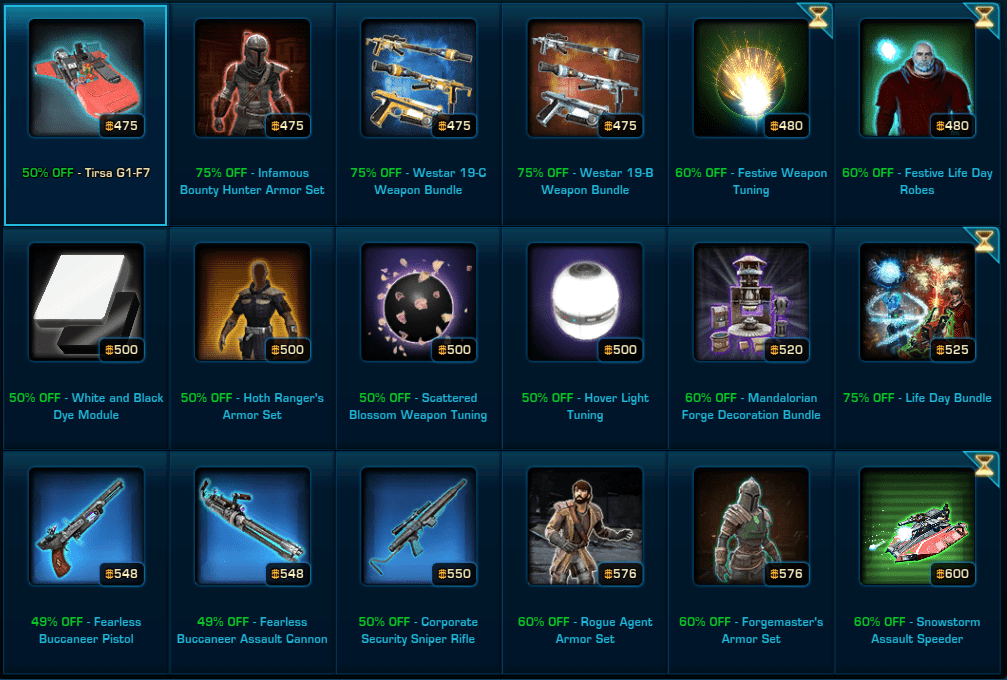Image resolution: width=1007 pixels, height=680 pixels.
Task: Click the White and Black Dye Module icon
Action: 86,302
